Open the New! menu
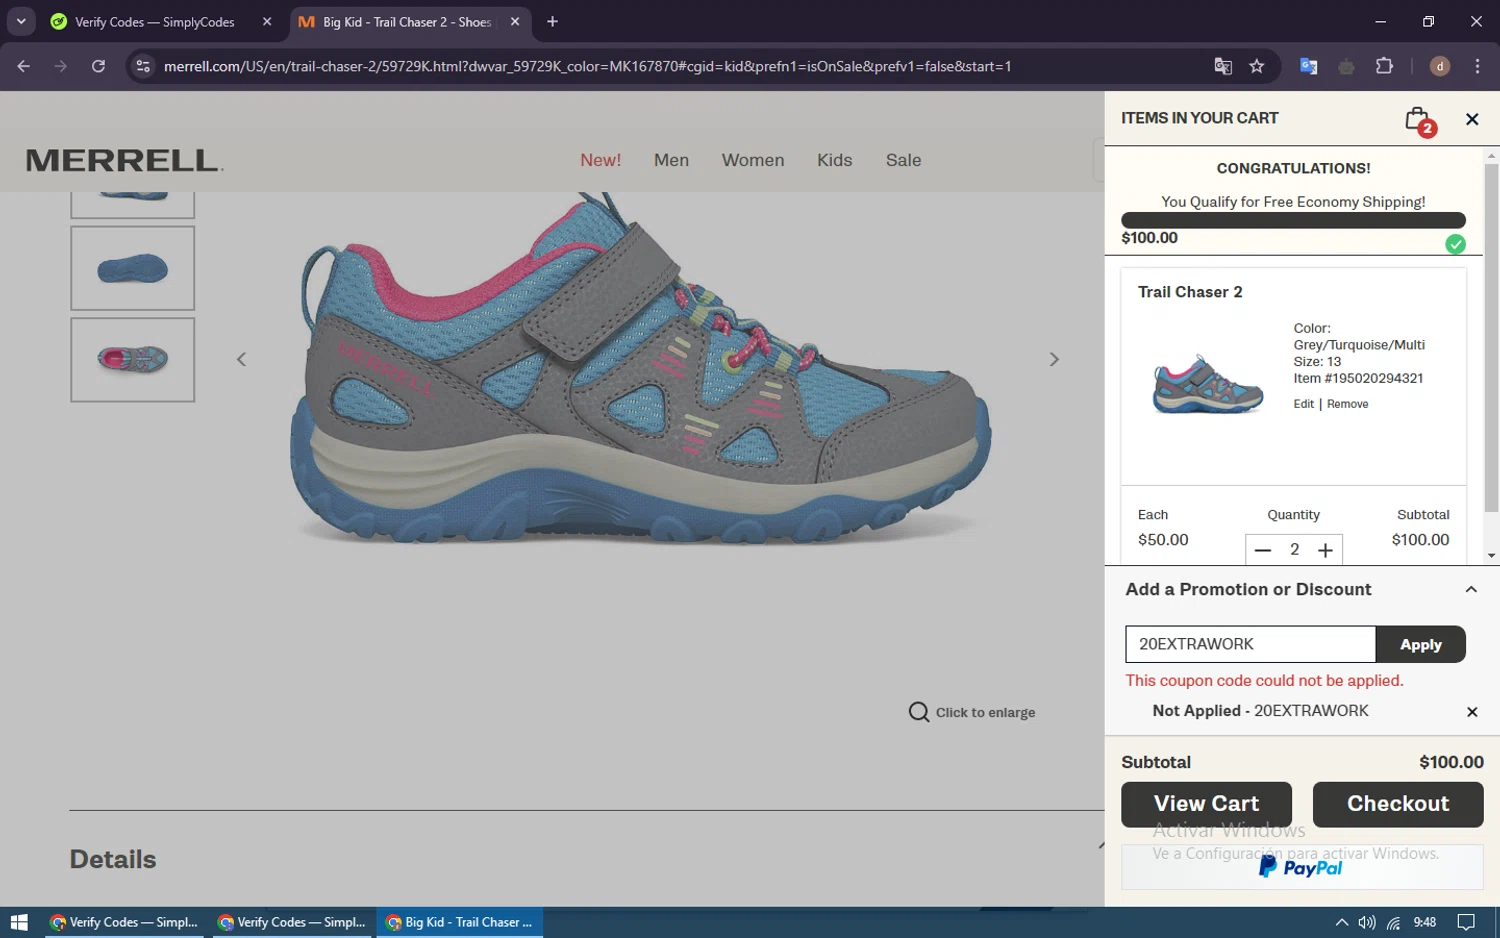 click(x=600, y=160)
